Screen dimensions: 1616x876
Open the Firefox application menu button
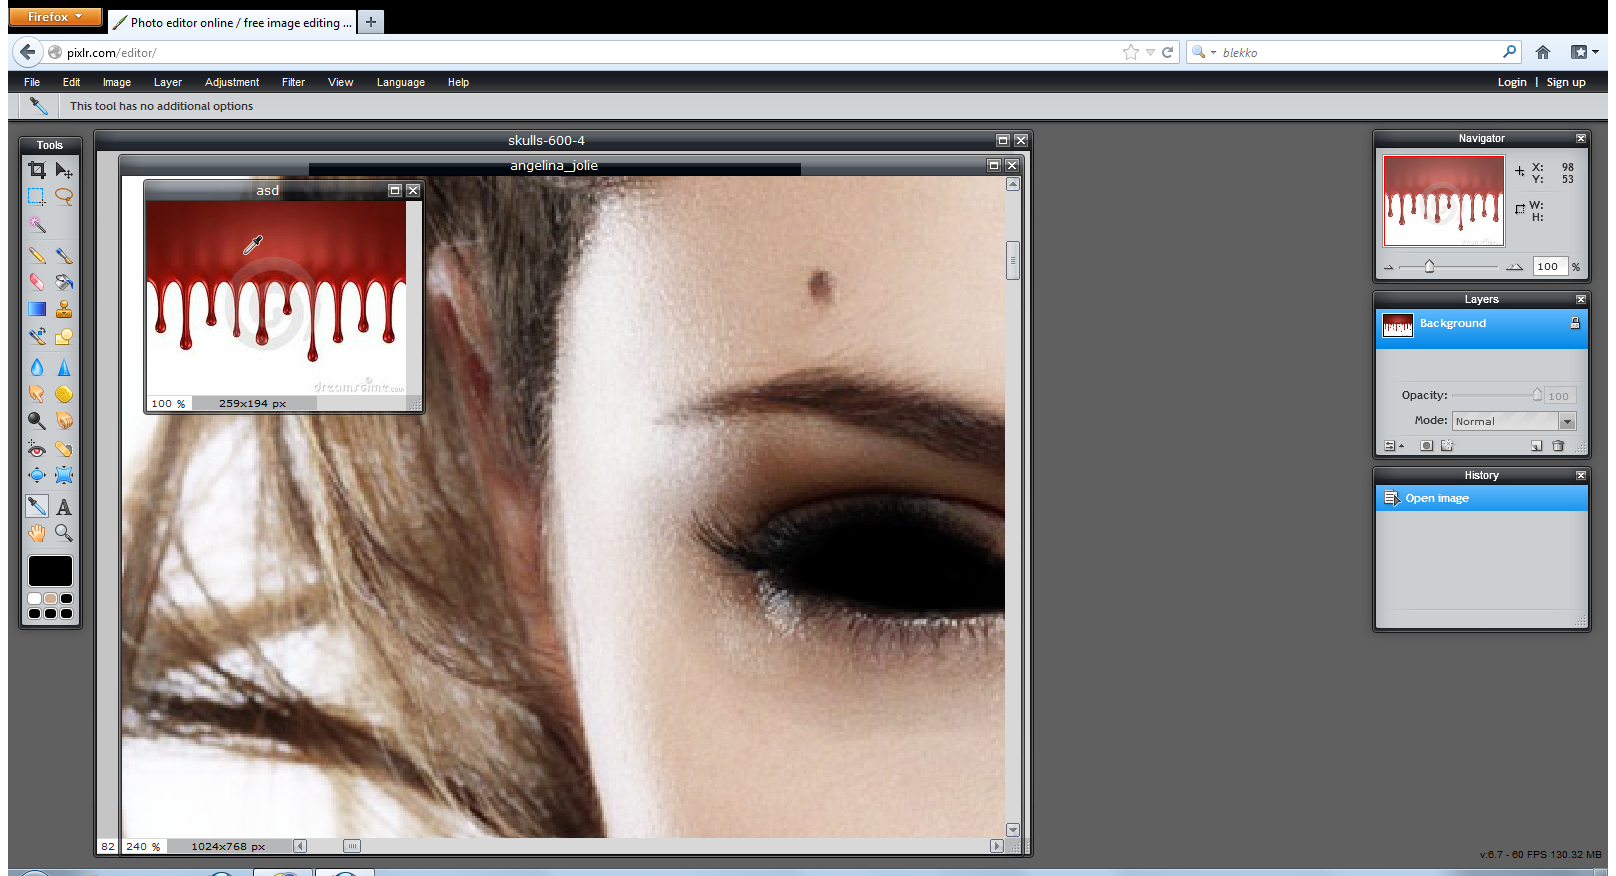[55, 17]
